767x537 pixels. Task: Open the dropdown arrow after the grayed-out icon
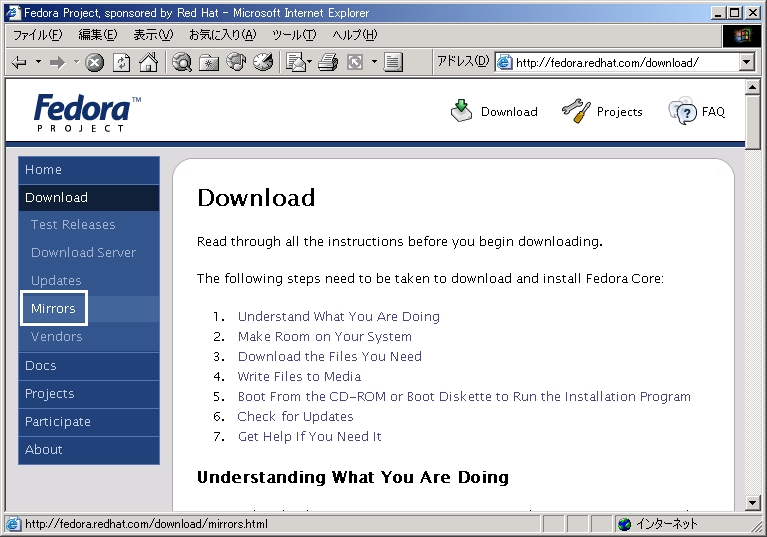tap(374, 62)
